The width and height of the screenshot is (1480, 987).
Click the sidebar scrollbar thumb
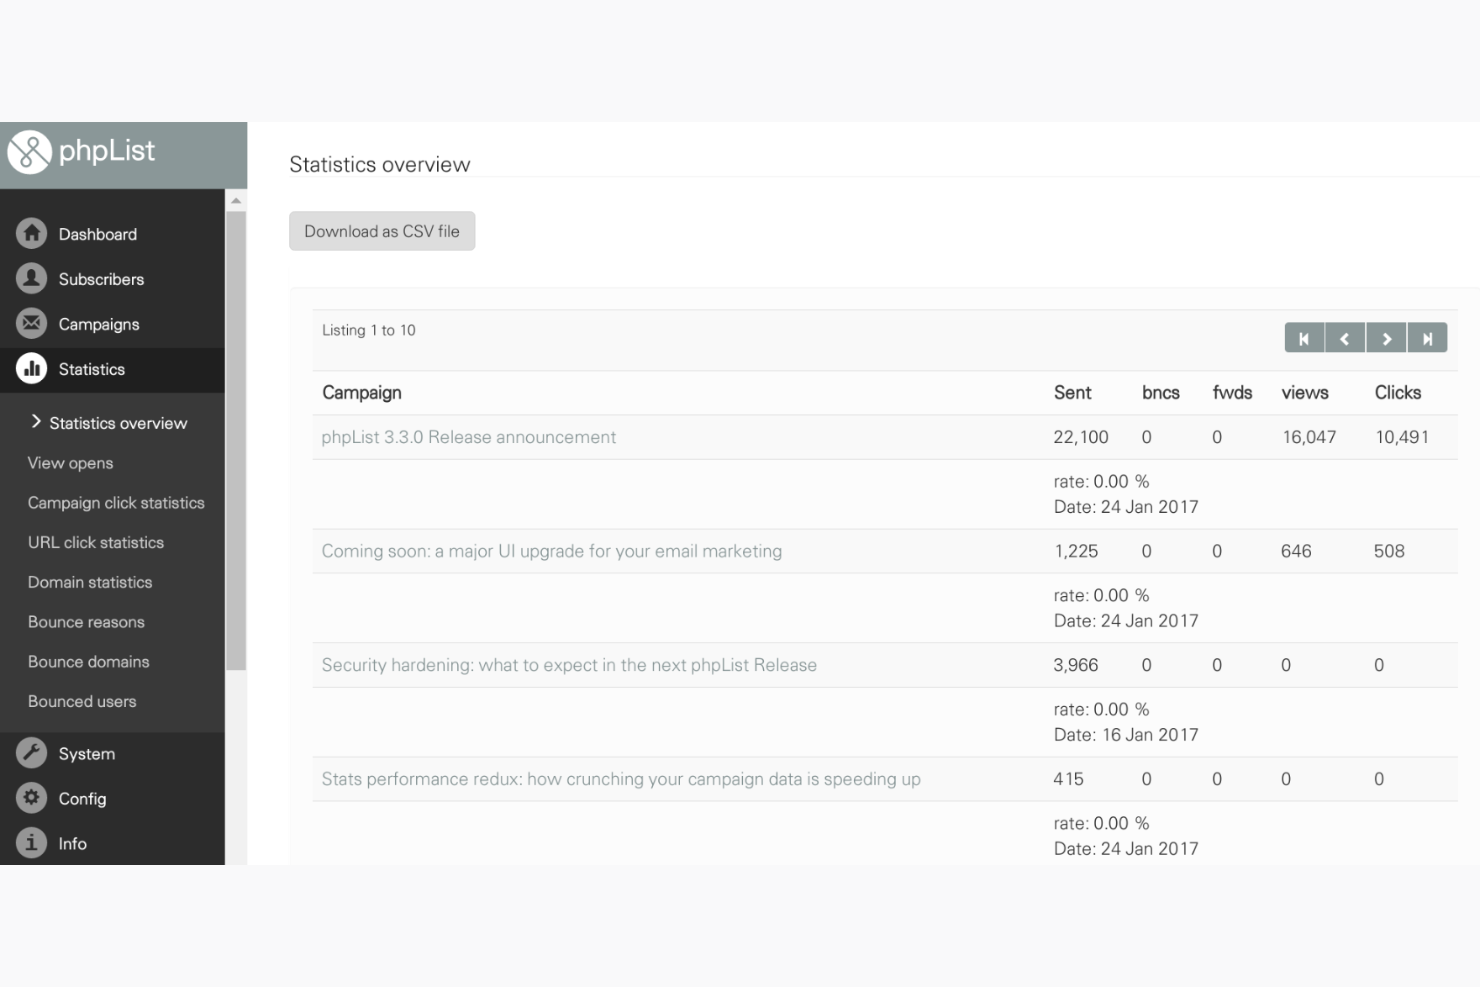point(236,440)
